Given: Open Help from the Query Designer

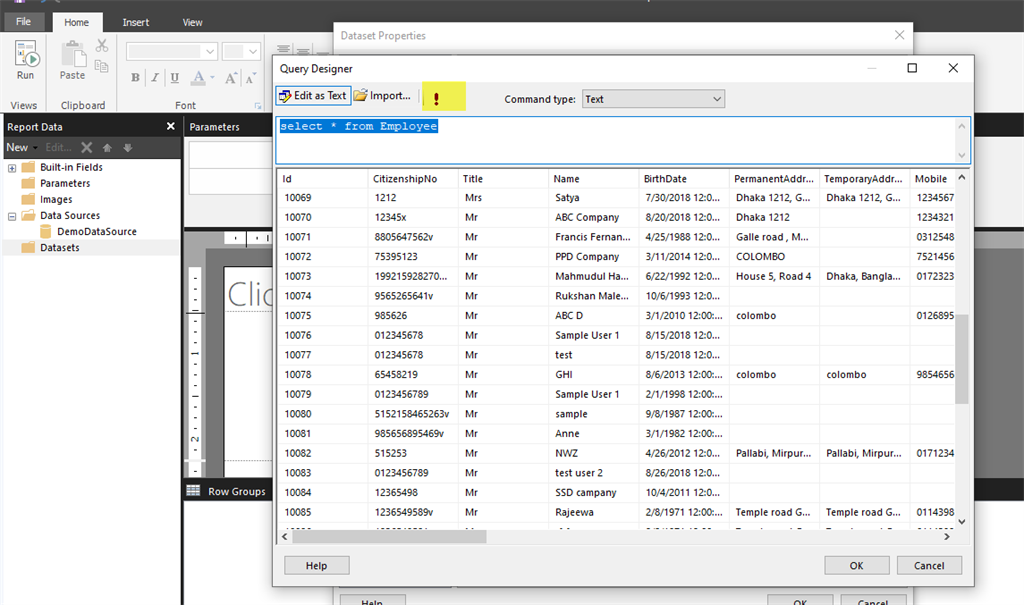Looking at the screenshot, I should tap(316, 564).
